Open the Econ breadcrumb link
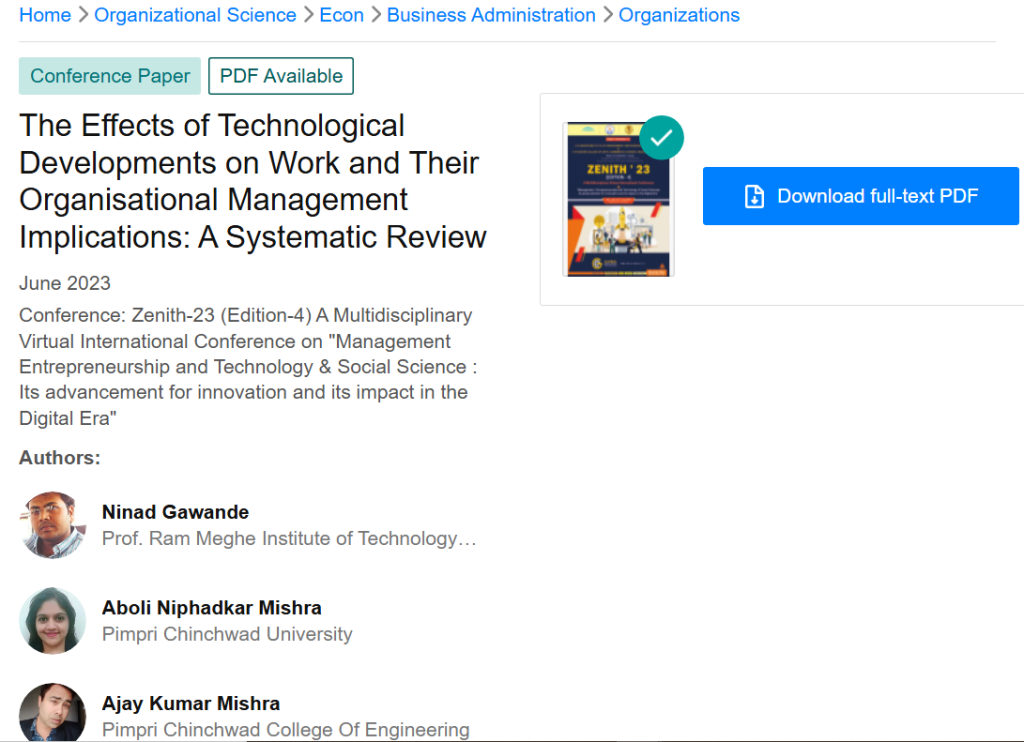1024x742 pixels. [341, 15]
